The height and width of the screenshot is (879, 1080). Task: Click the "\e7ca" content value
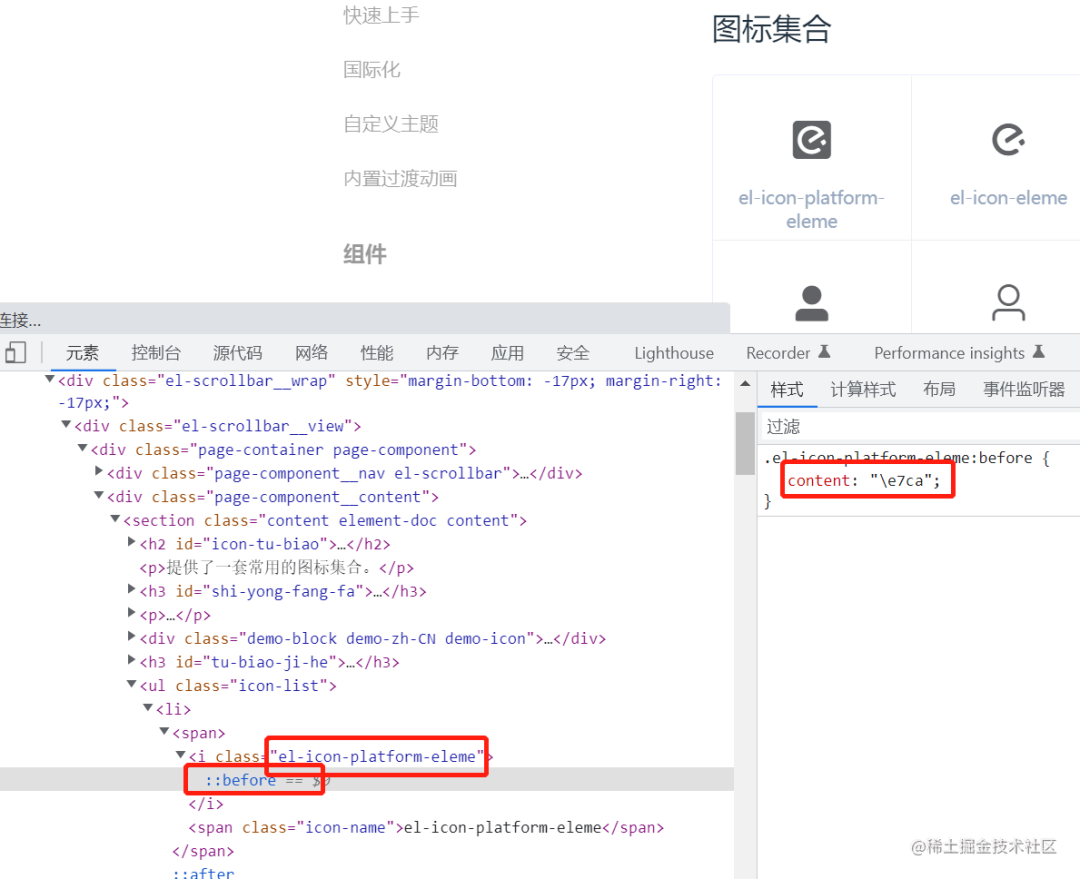(900, 481)
